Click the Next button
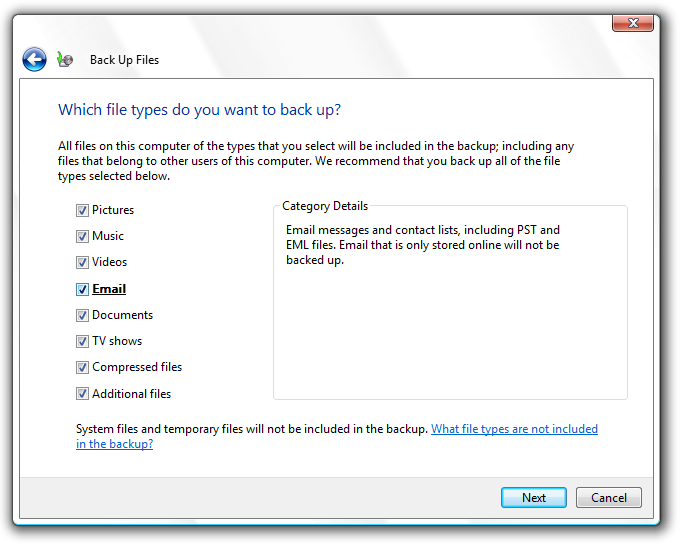Viewport: 681px width, 544px height. 534,498
